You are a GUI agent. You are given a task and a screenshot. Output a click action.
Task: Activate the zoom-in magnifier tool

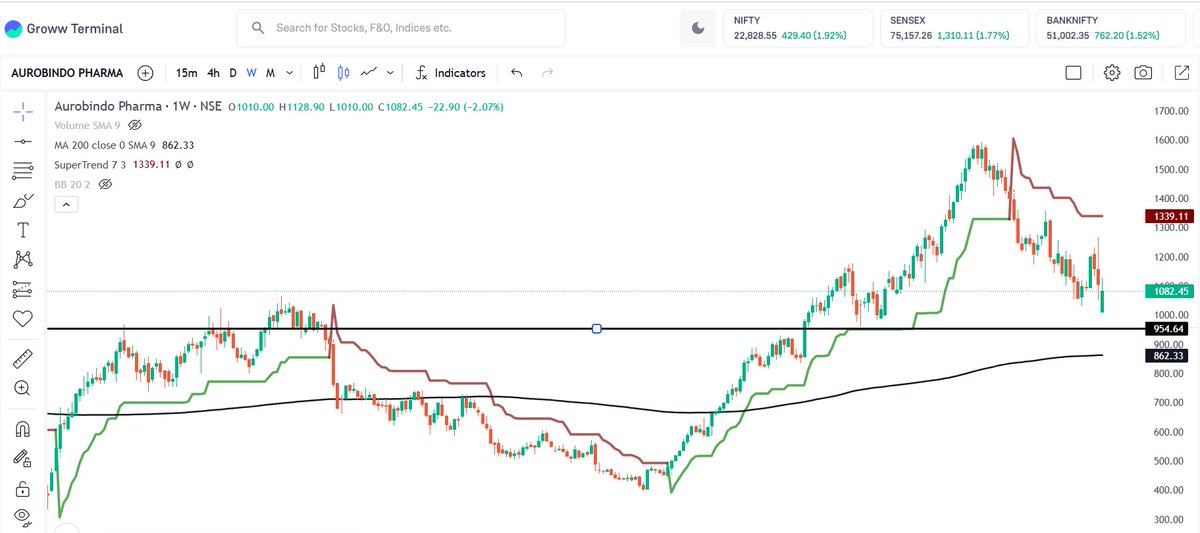(x=23, y=388)
